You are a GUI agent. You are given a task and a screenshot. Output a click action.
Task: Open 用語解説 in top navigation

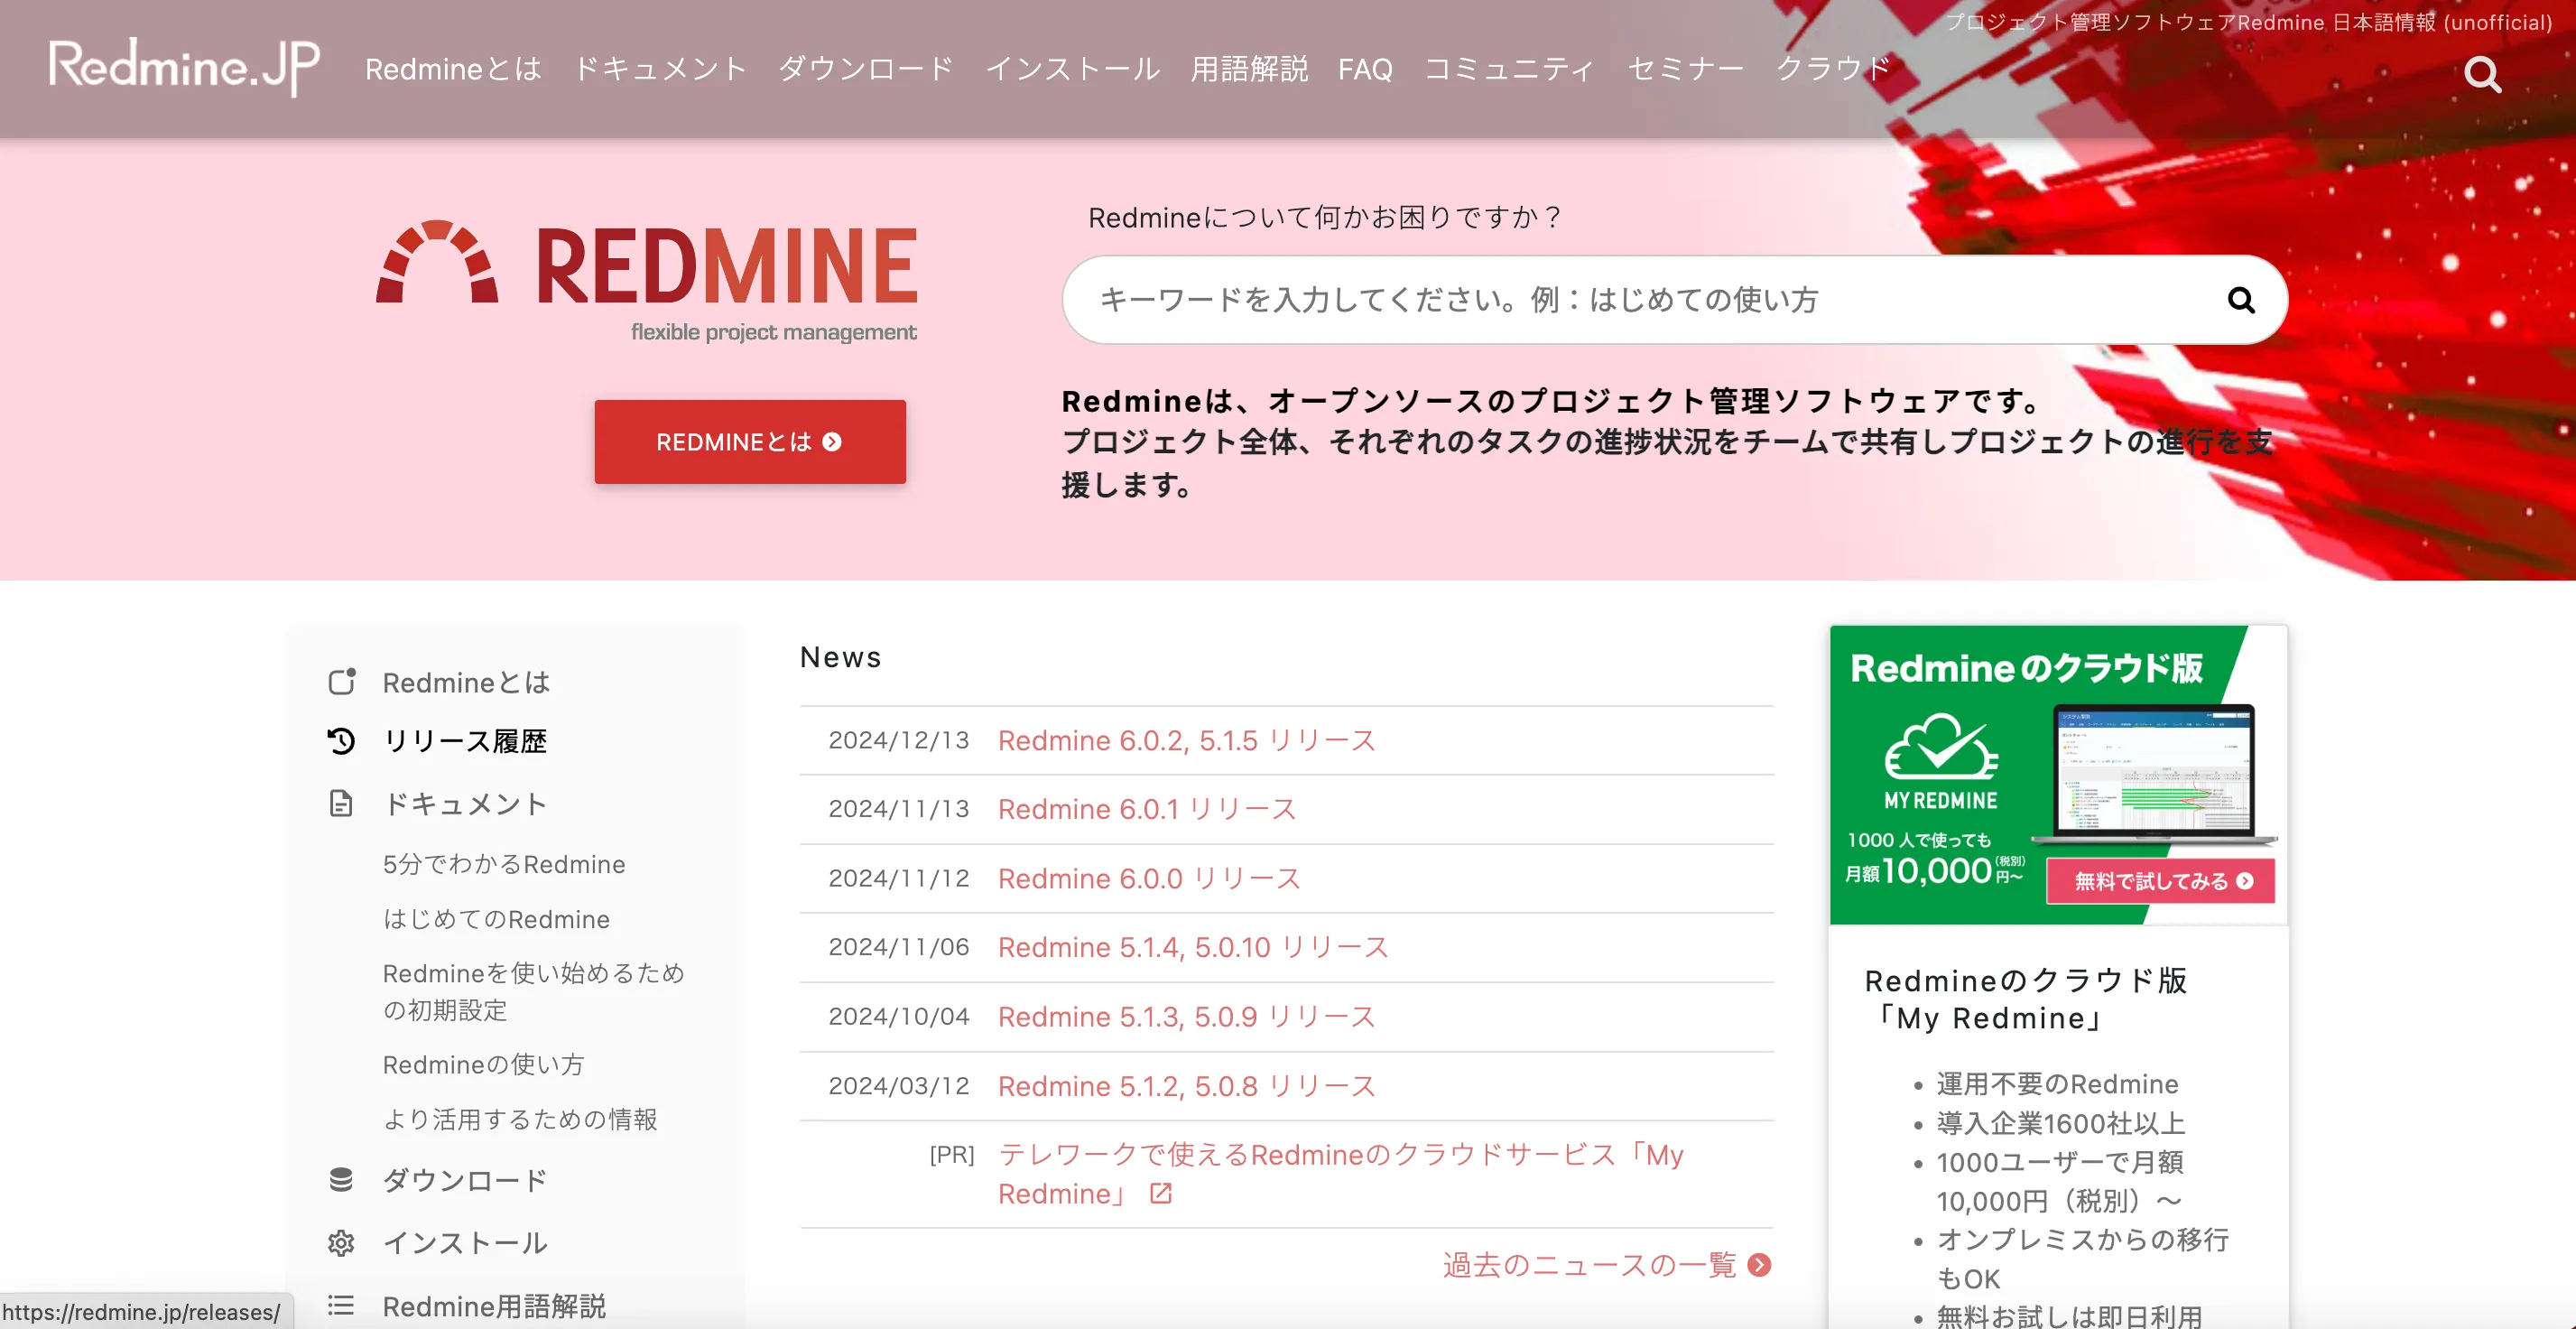(x=1249, y=69)
